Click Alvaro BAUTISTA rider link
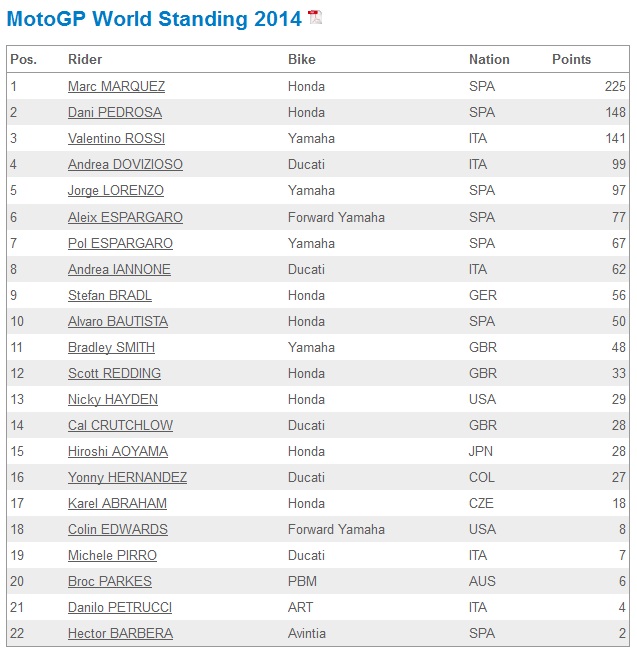This screenshot has height=653, width=637. coord(118,321)
